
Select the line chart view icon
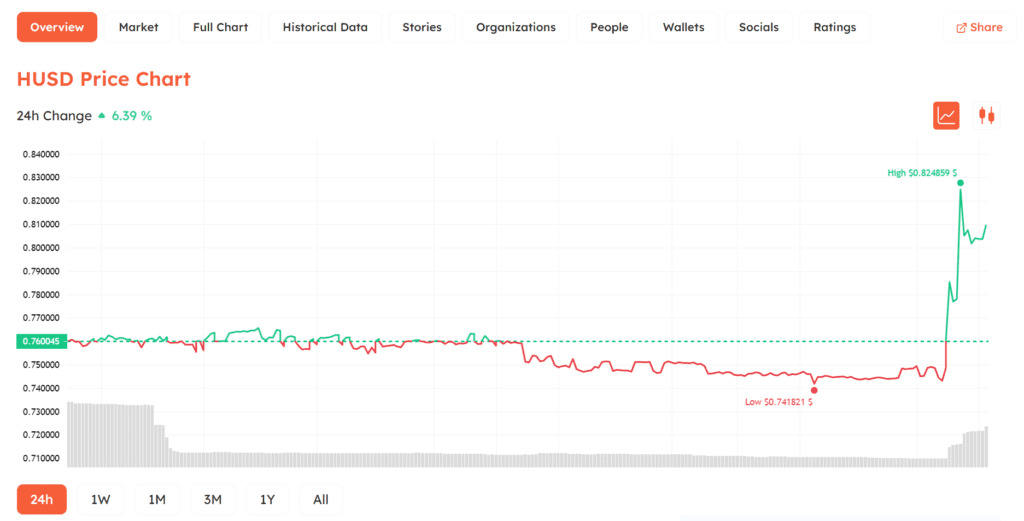coord(946,116)
